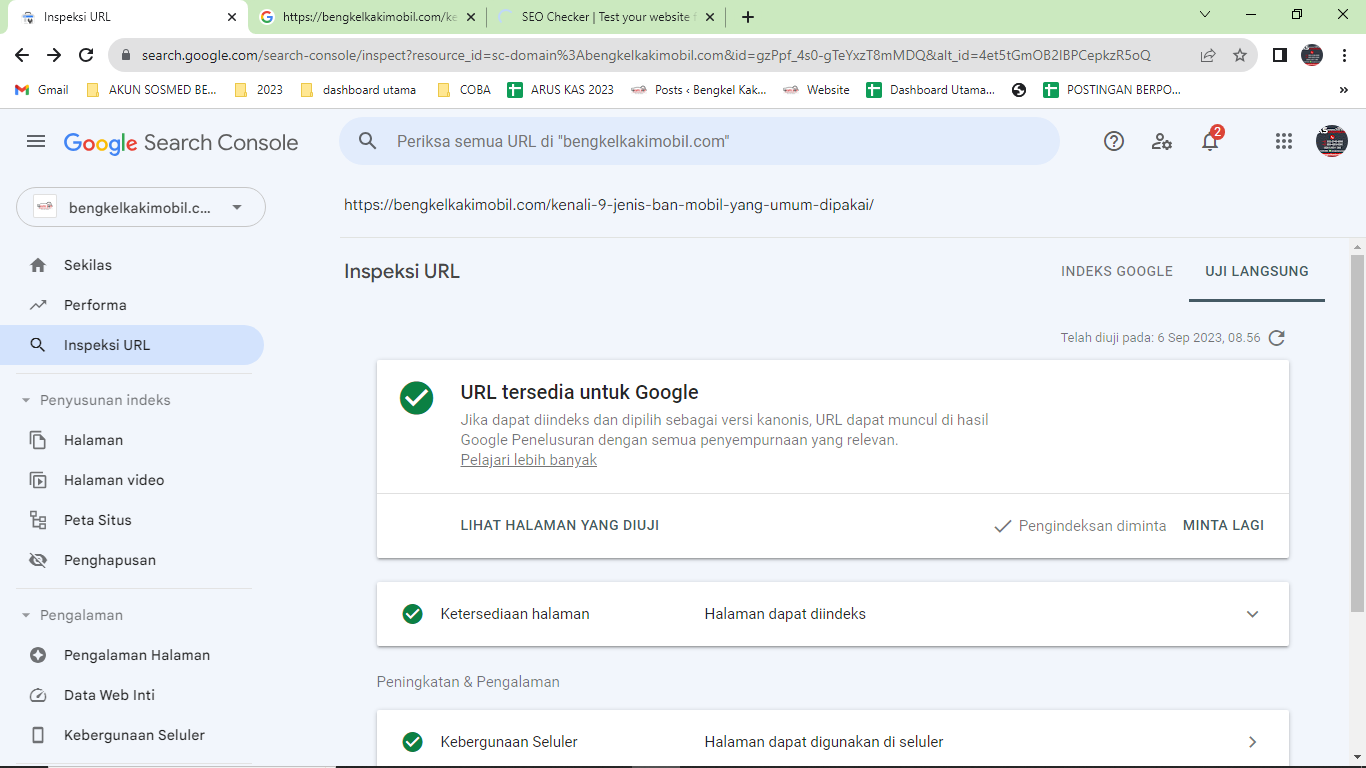Open the user settings gear icon
1366x768 pixels.
[x=1162, y=142]
